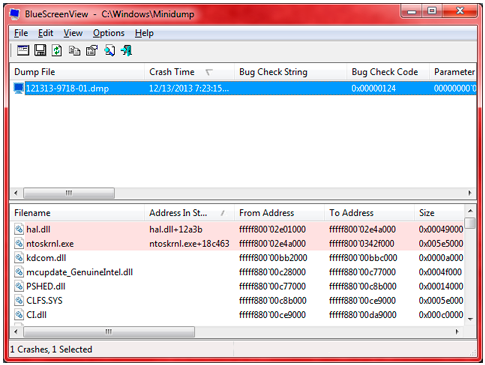Click lower pane vertical scroll down arrow
The image size is (485, 365).
point(470,319)
